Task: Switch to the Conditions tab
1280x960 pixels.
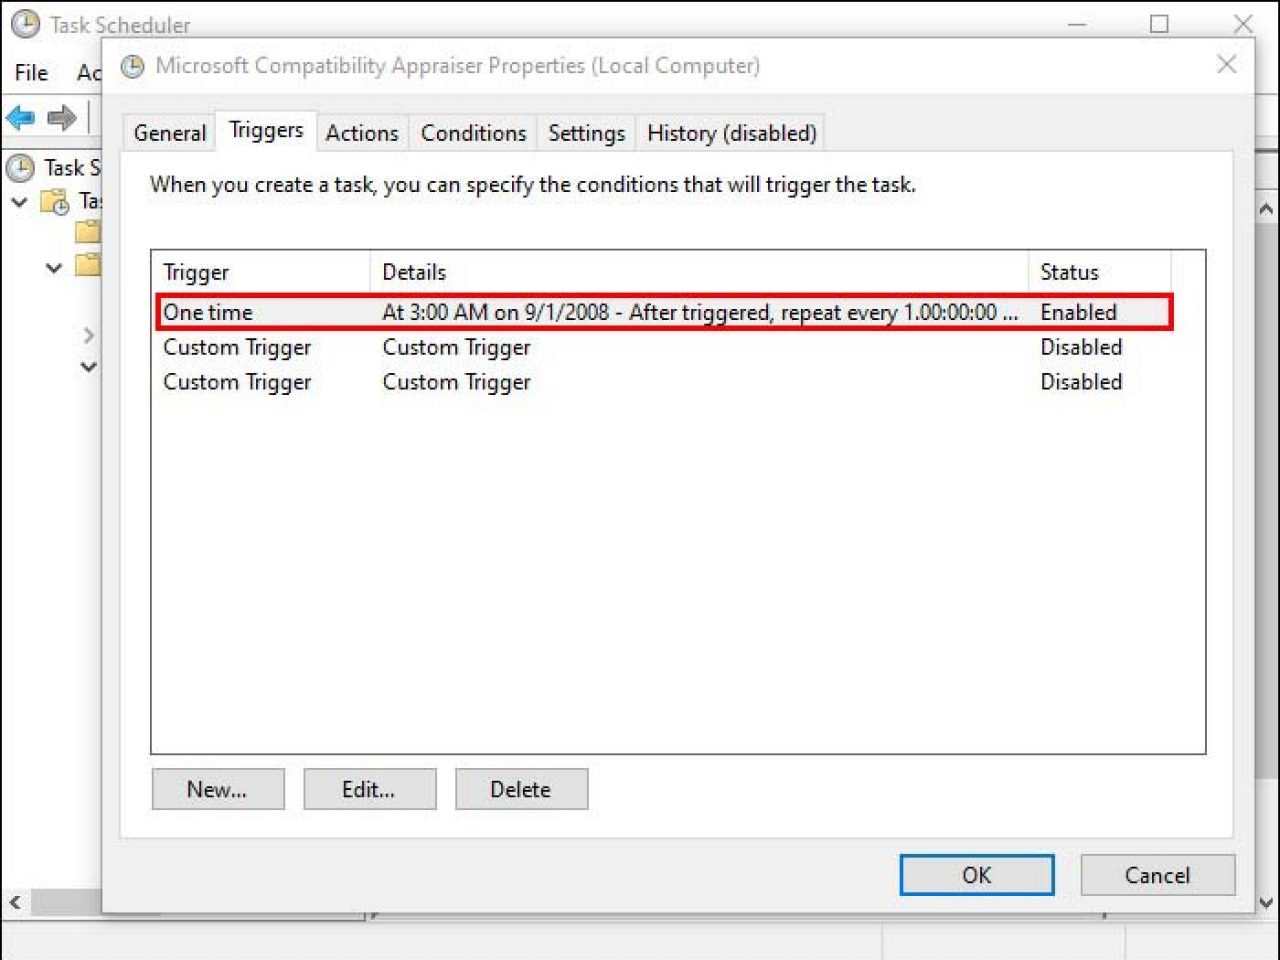Action: (x=472, y=133)
